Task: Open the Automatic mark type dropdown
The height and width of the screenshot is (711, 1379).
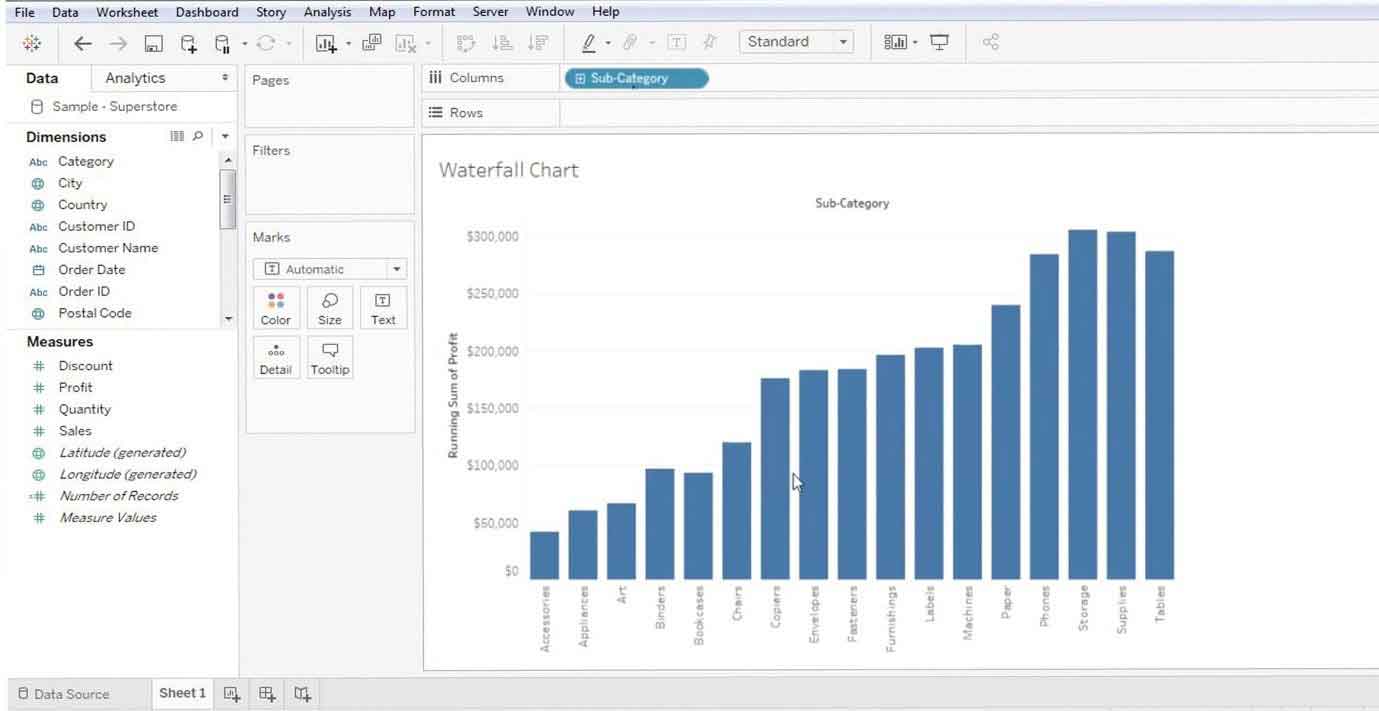Action: tap(396, 268)
